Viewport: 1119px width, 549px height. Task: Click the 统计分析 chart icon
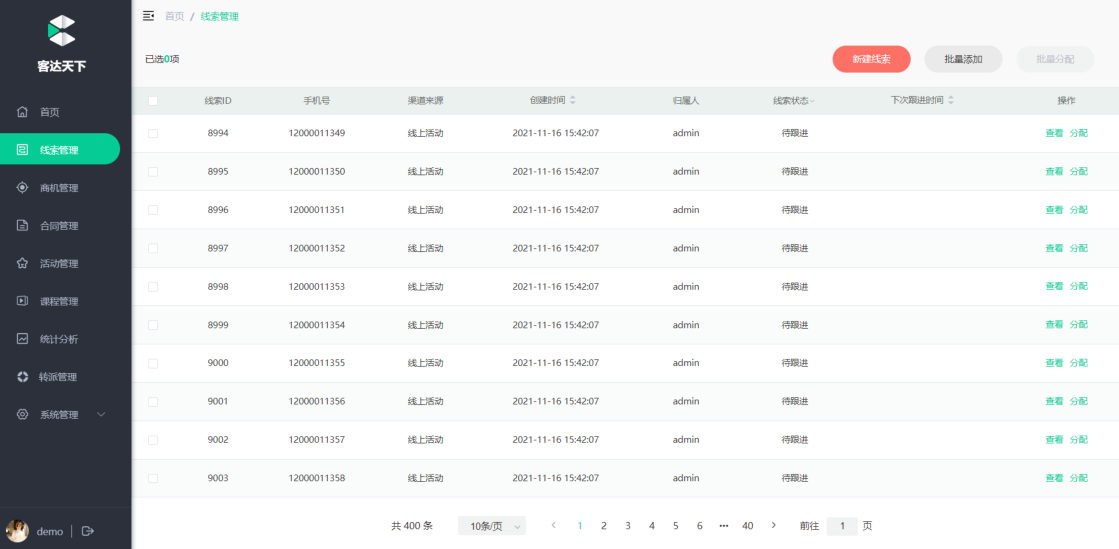tap(22, 339)
